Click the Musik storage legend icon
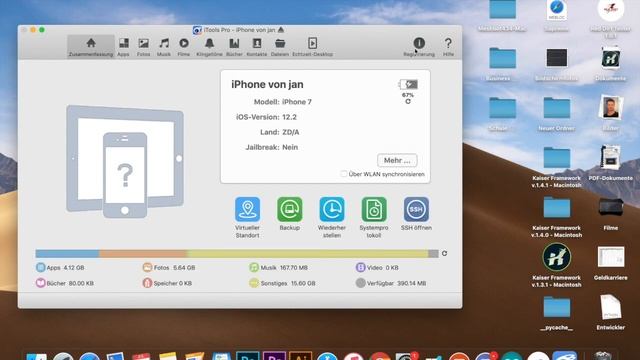This screenshot has height=360, width=640. point(254,267)
